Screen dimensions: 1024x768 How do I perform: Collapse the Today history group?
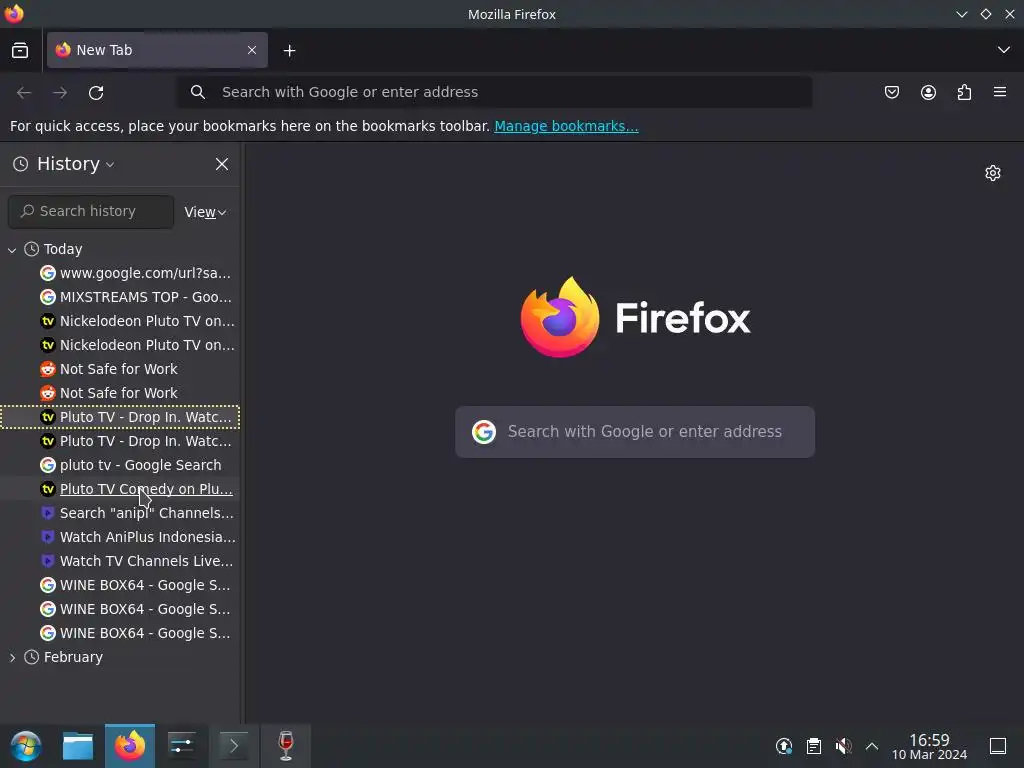[x=12, y=249]
